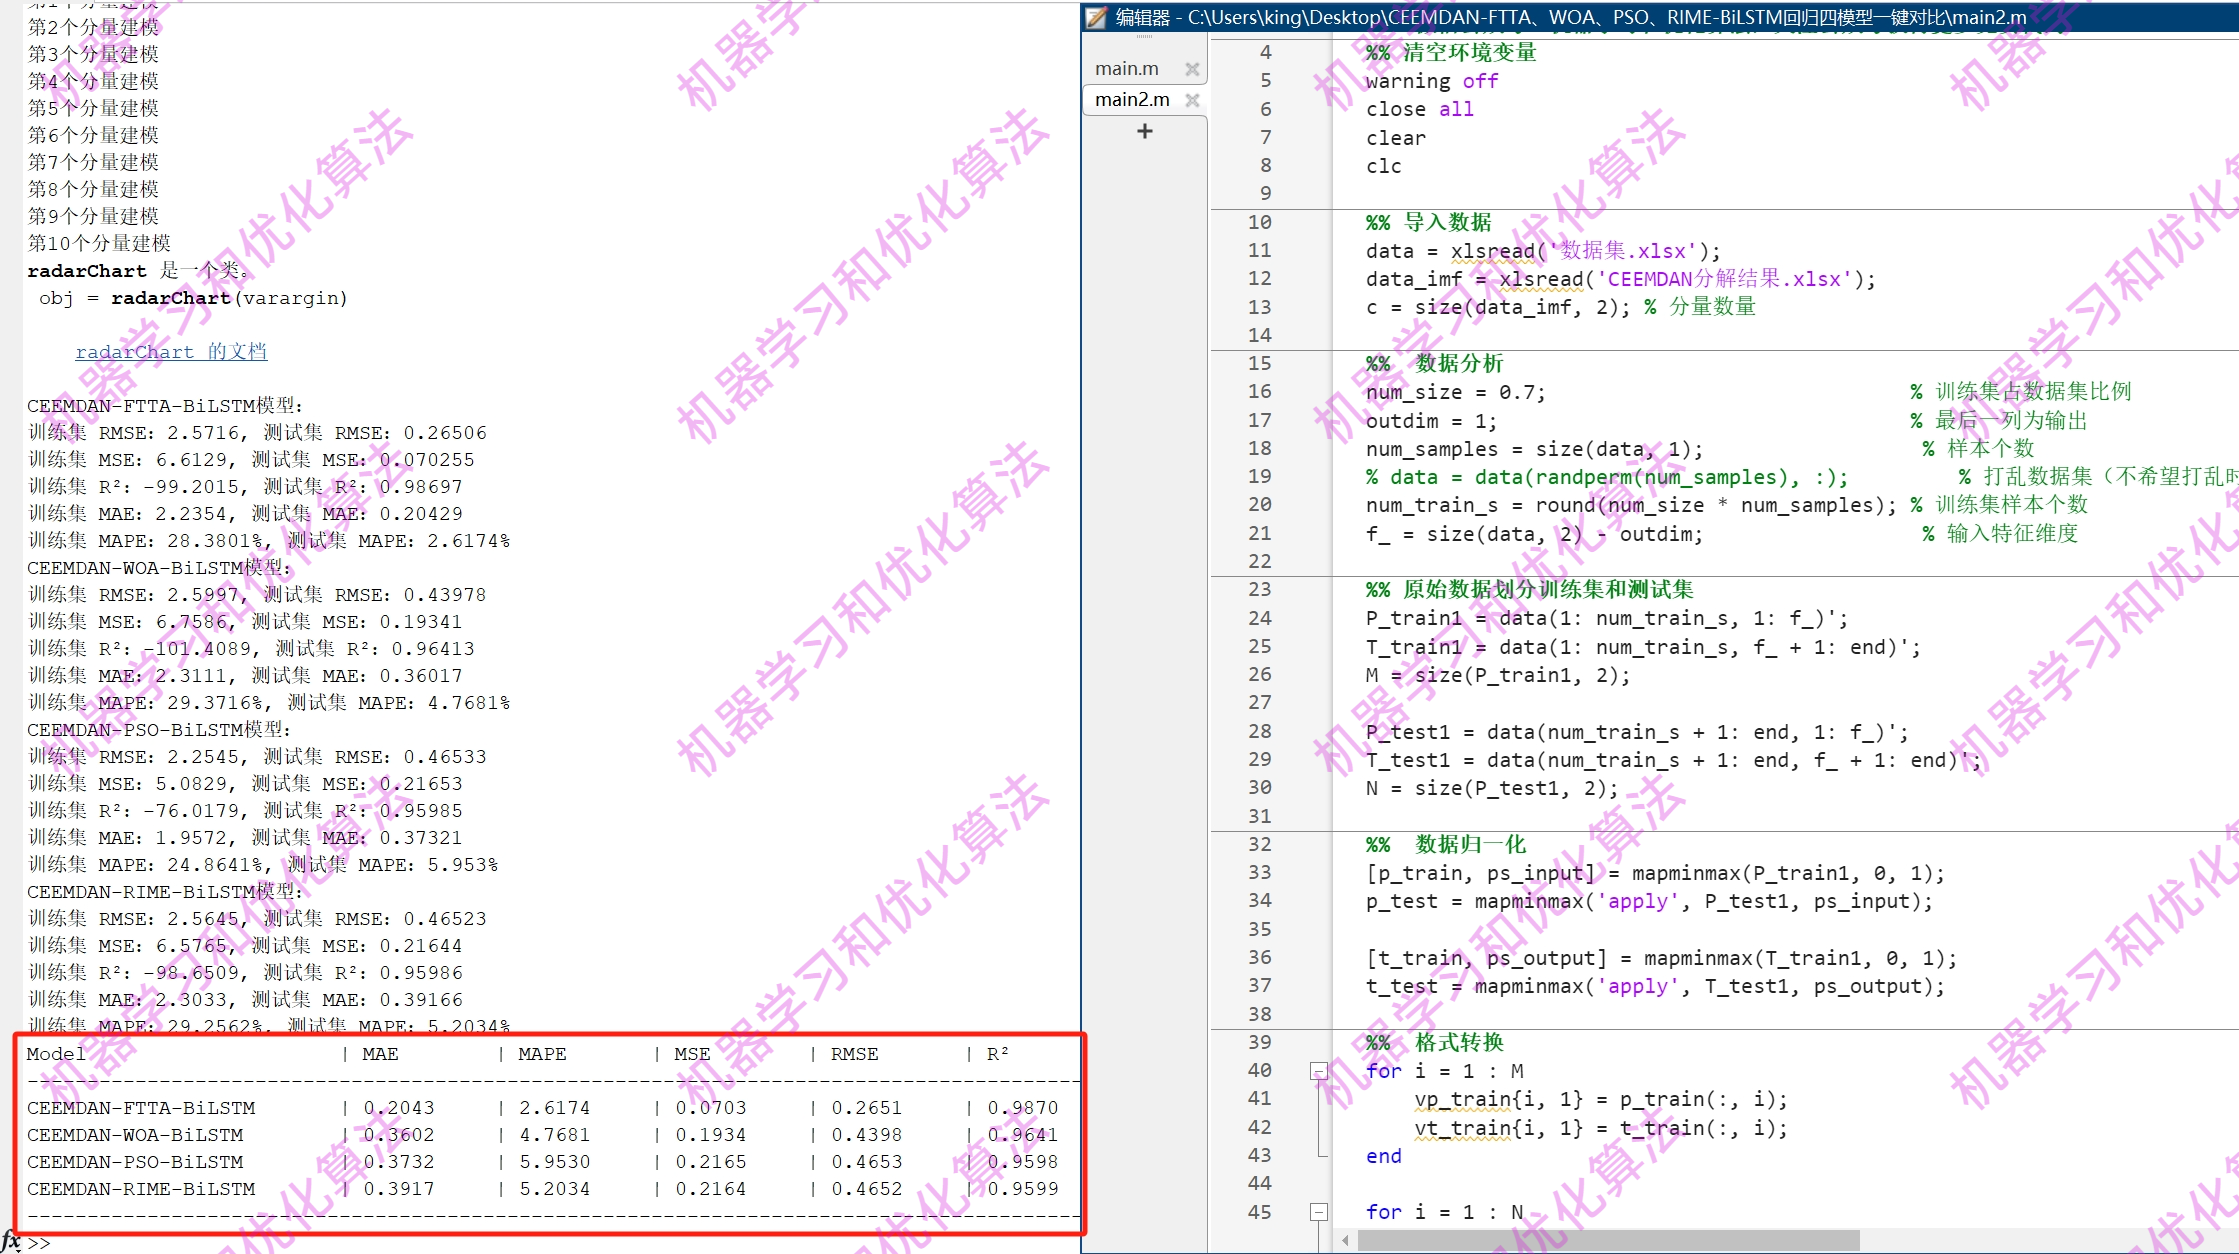Close the main.m editor tab
This screenshot has width=2239, height=1254.
pos(1192,69)
